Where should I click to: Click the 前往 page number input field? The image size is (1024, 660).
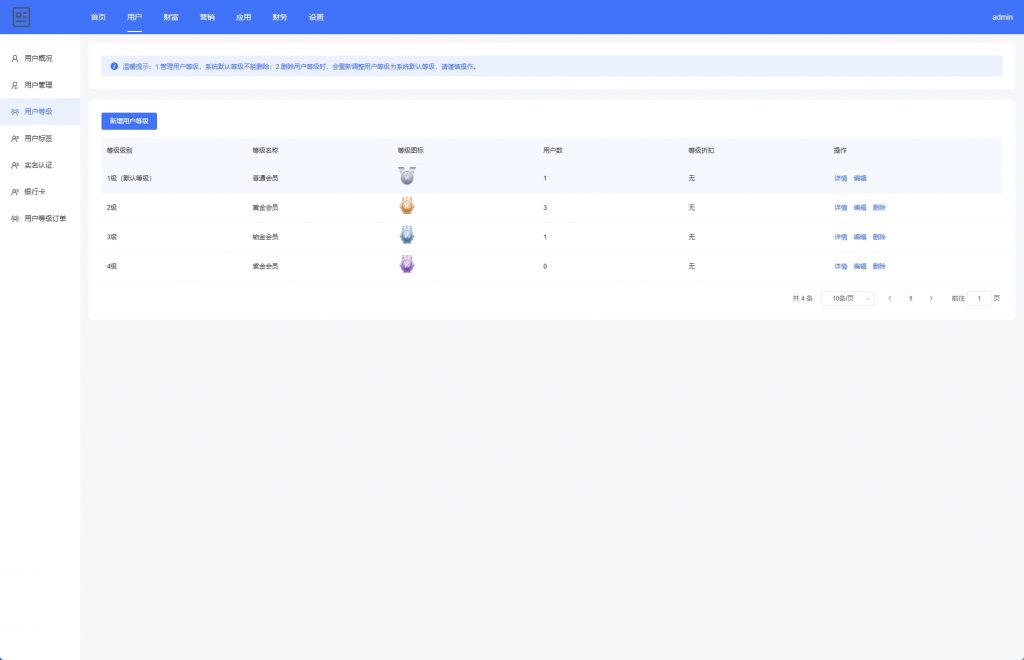click(979, 298)
